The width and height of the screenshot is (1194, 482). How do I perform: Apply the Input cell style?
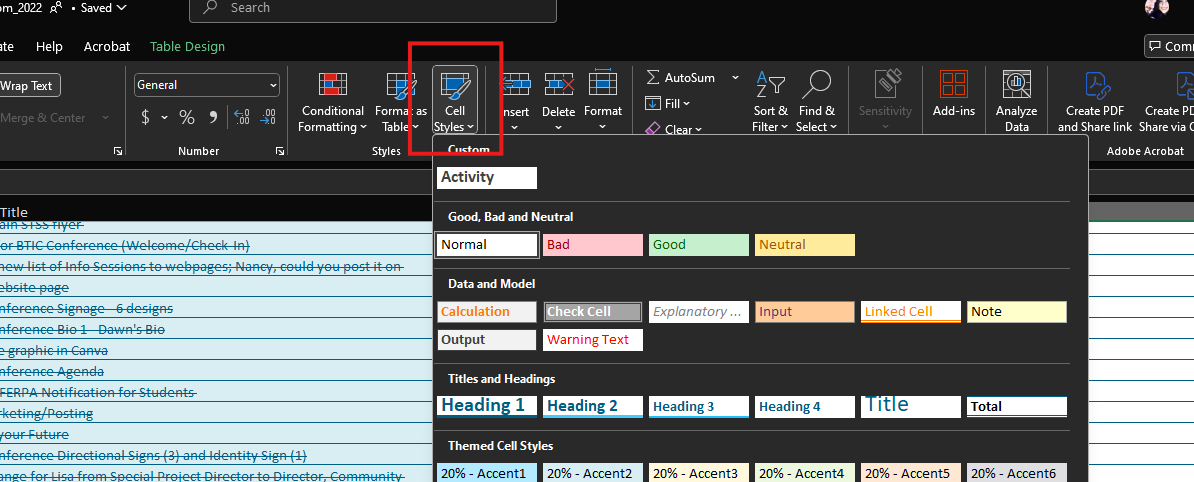[x=805, y=311]
